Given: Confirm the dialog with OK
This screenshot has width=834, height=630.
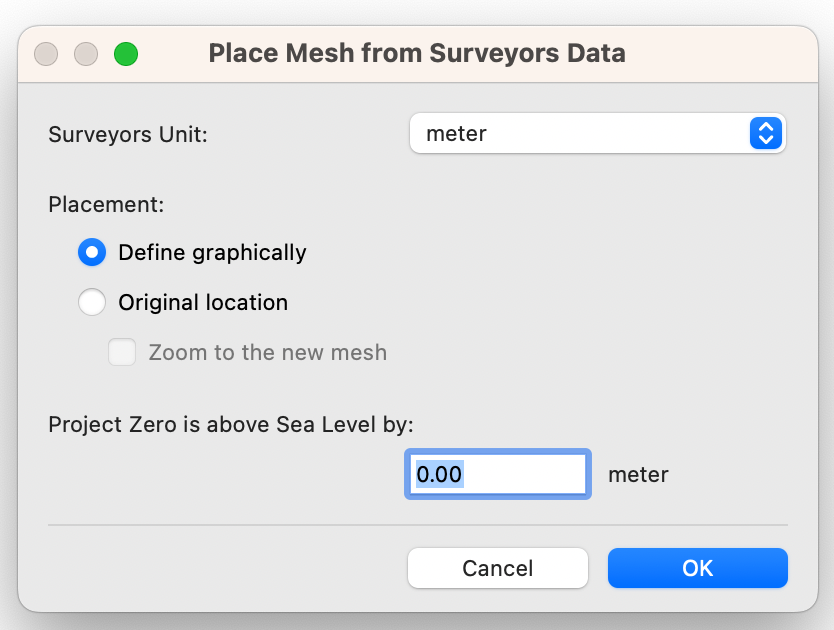Looking at the screenshot, I should click(x=697, y=568).
